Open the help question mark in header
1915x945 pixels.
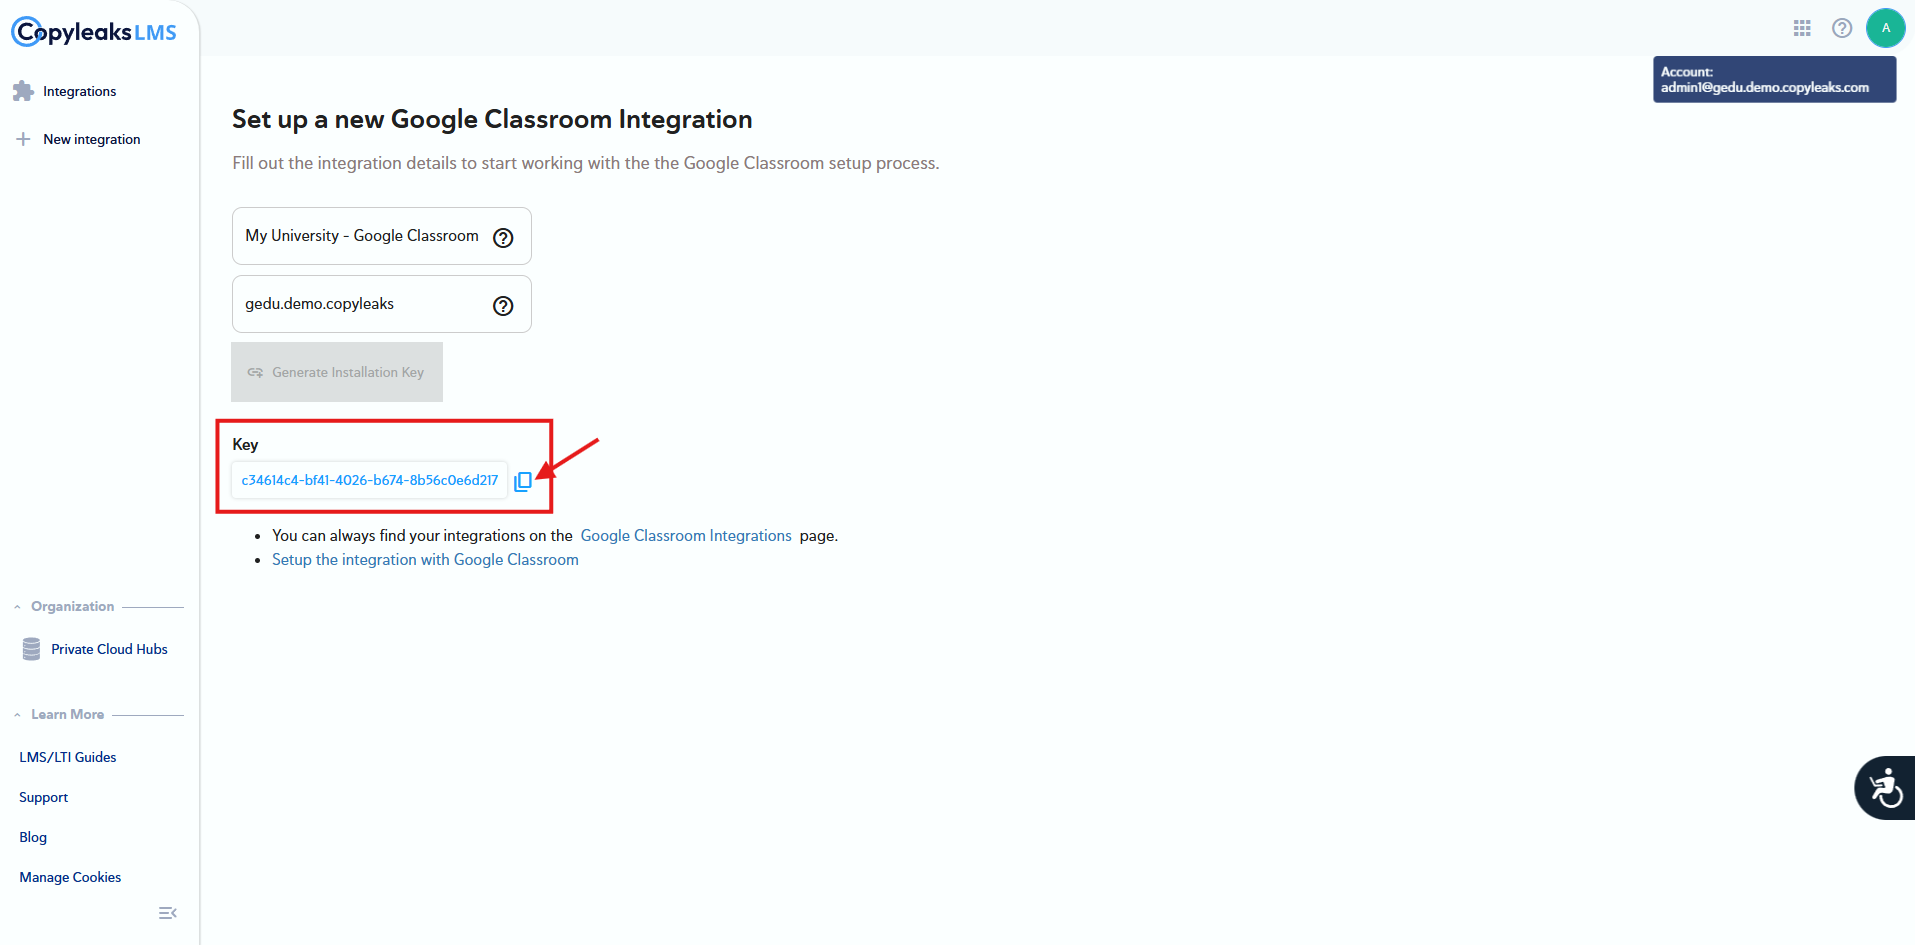click(1842, 28)
